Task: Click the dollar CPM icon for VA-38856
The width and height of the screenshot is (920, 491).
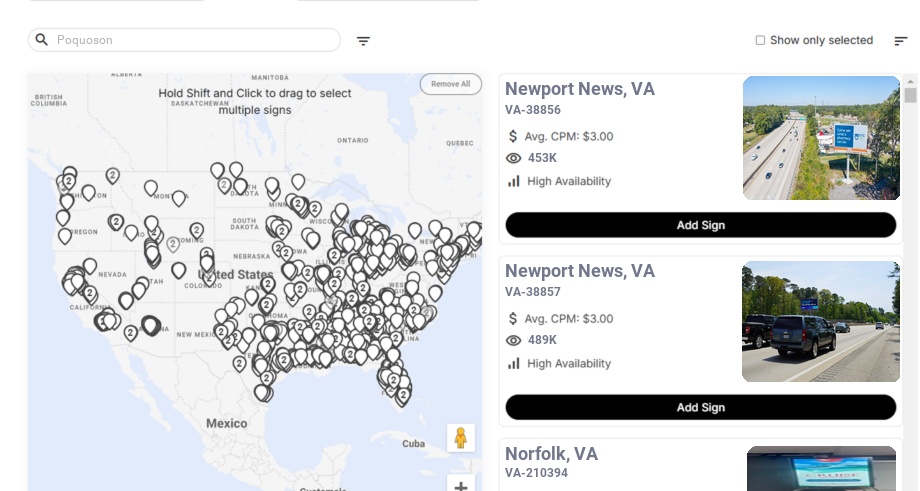Action: click(514, 136)
